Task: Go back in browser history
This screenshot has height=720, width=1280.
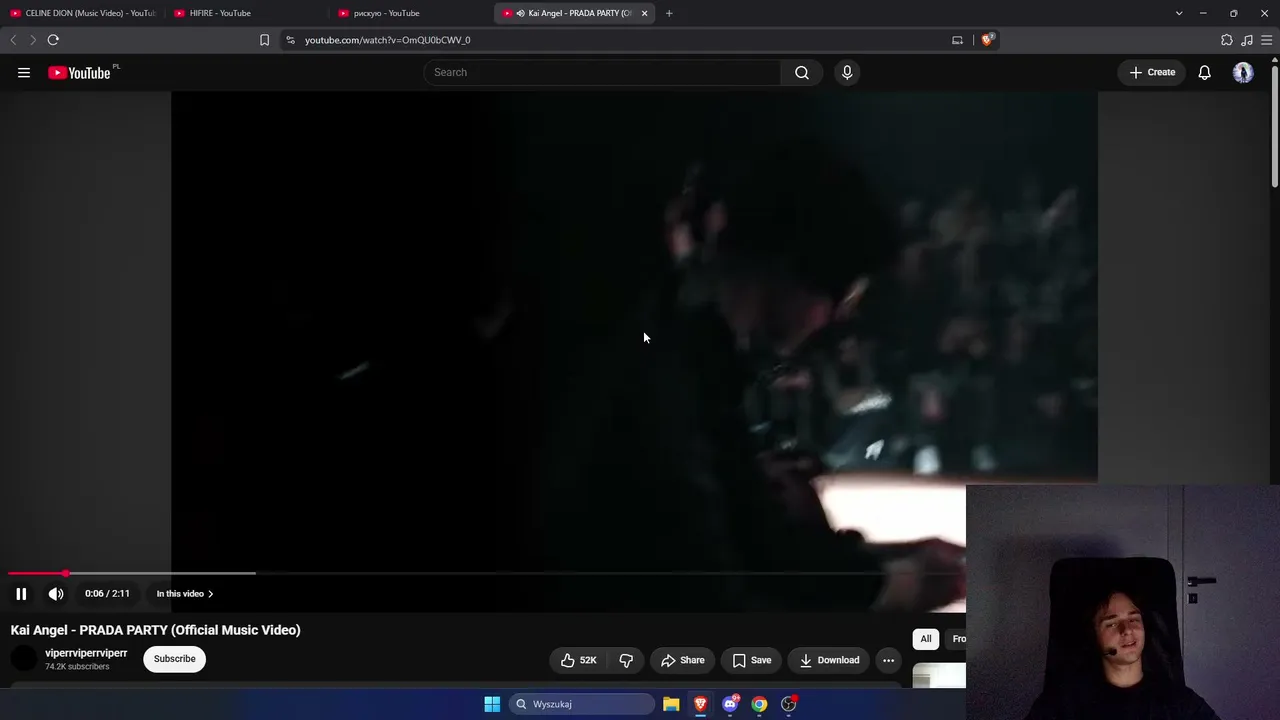Action: (13, 40)
